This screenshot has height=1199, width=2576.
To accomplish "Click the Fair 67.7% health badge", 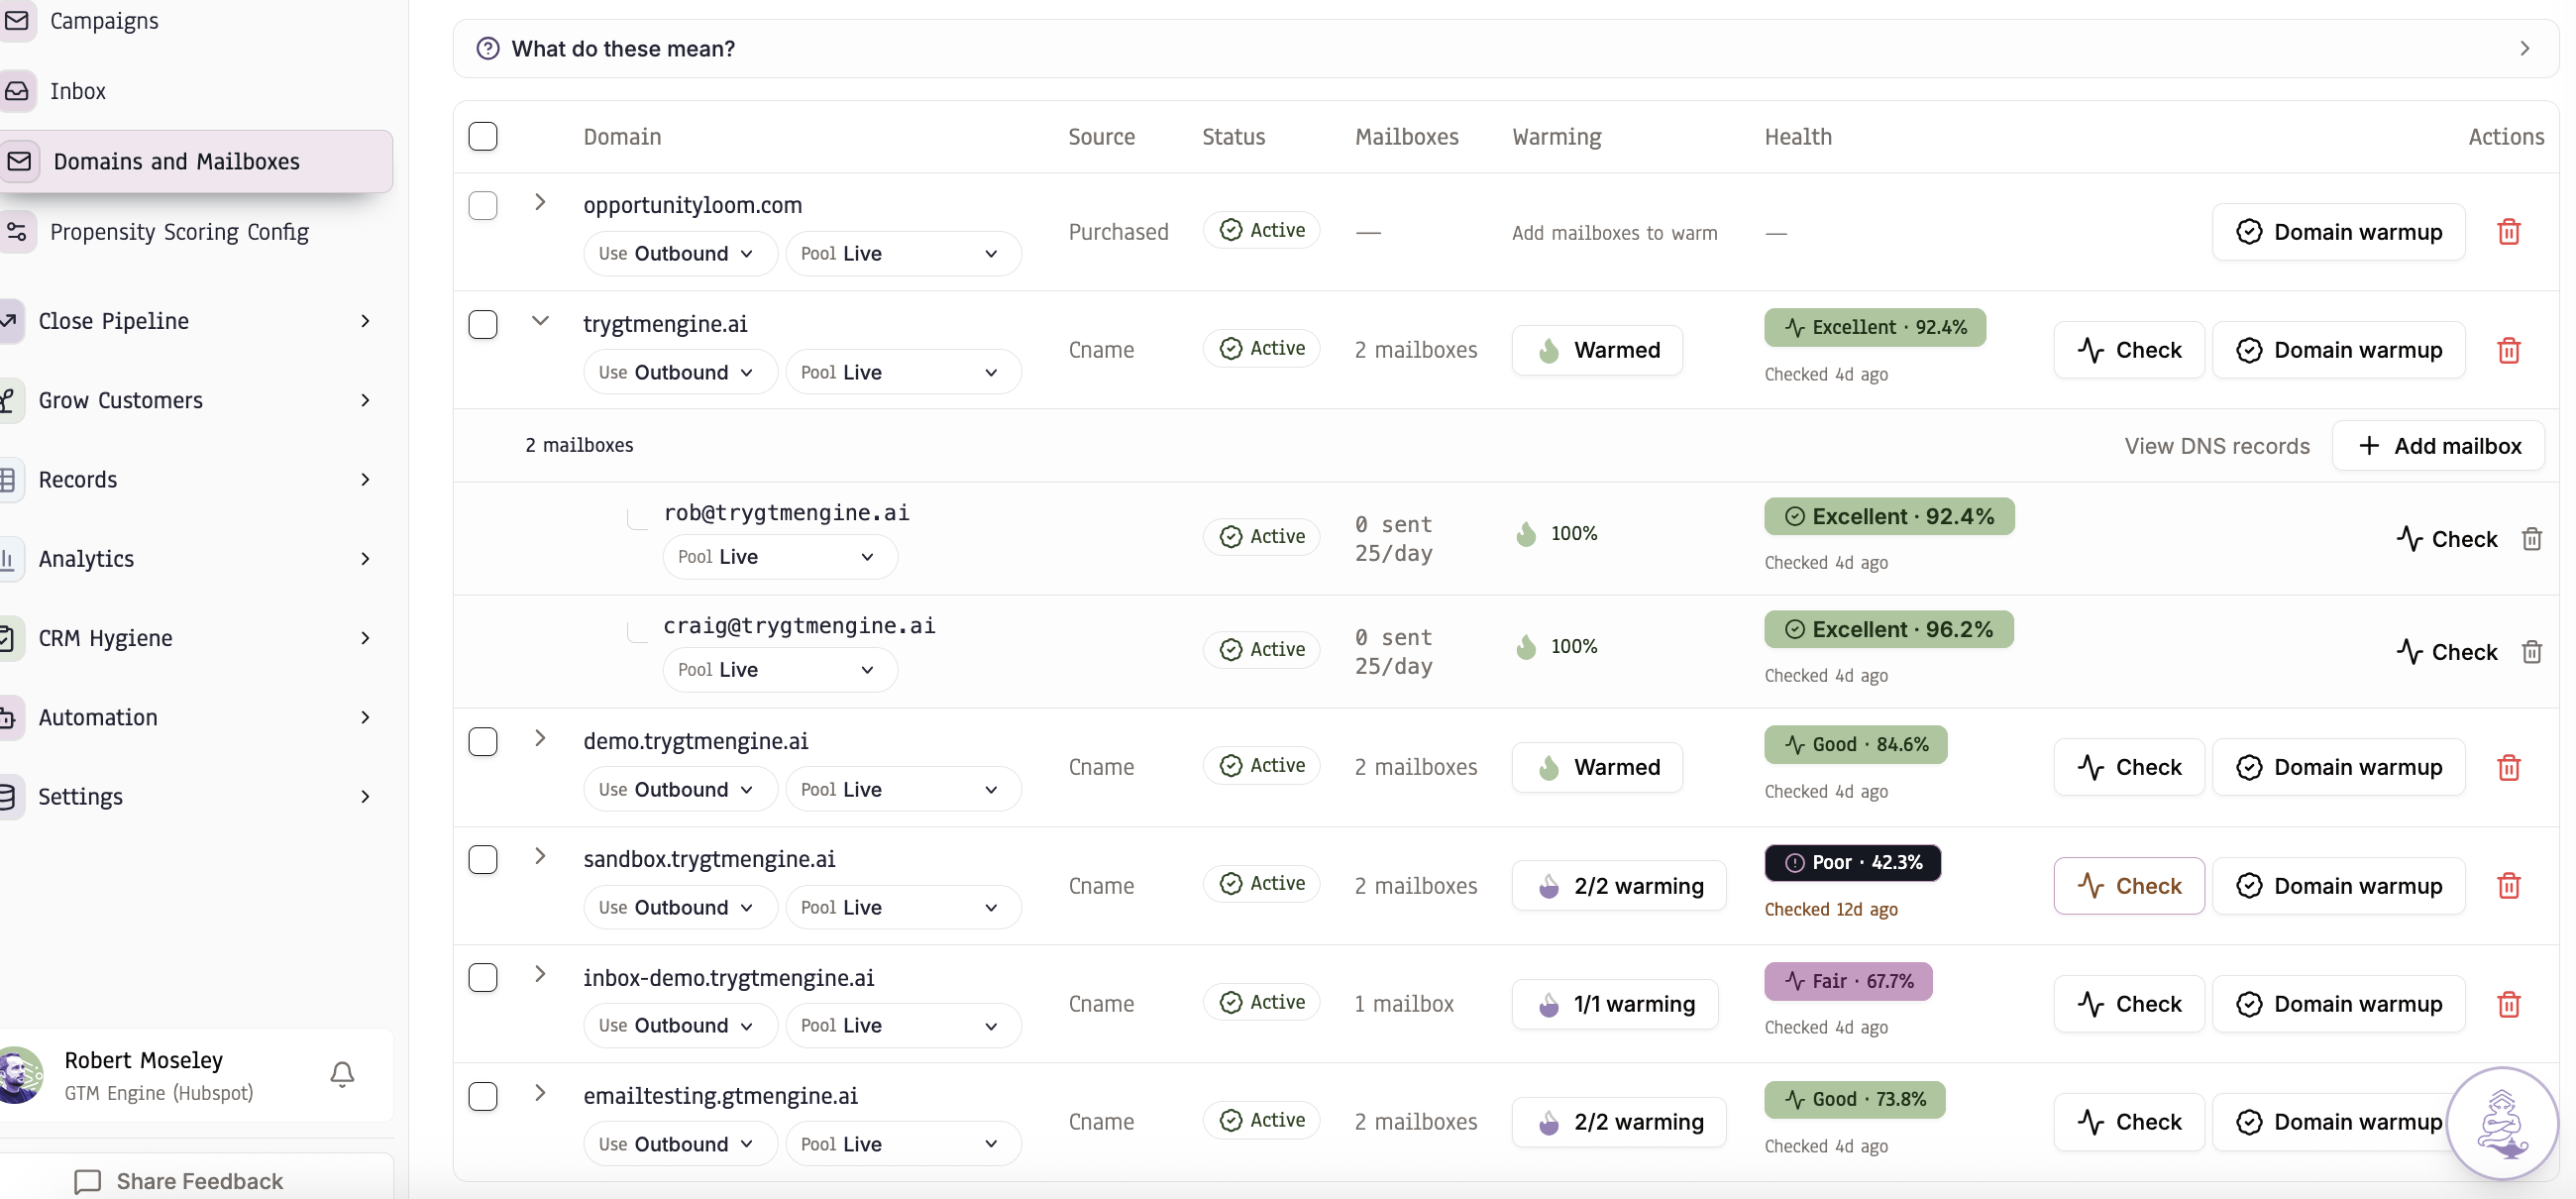I will point(1848,981).
